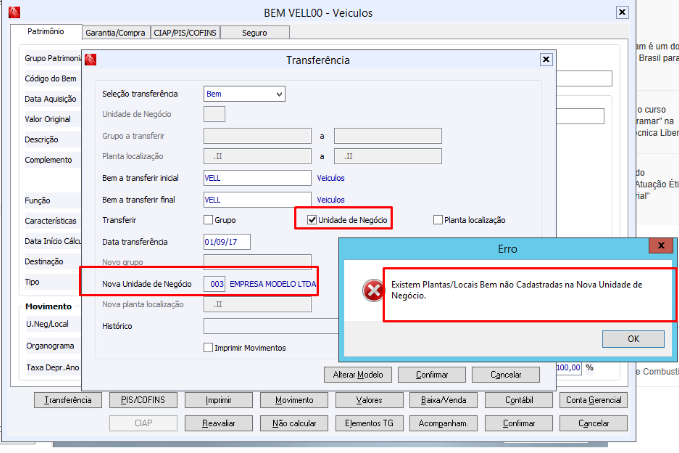Click the Transferir row label

coord(119,220)
